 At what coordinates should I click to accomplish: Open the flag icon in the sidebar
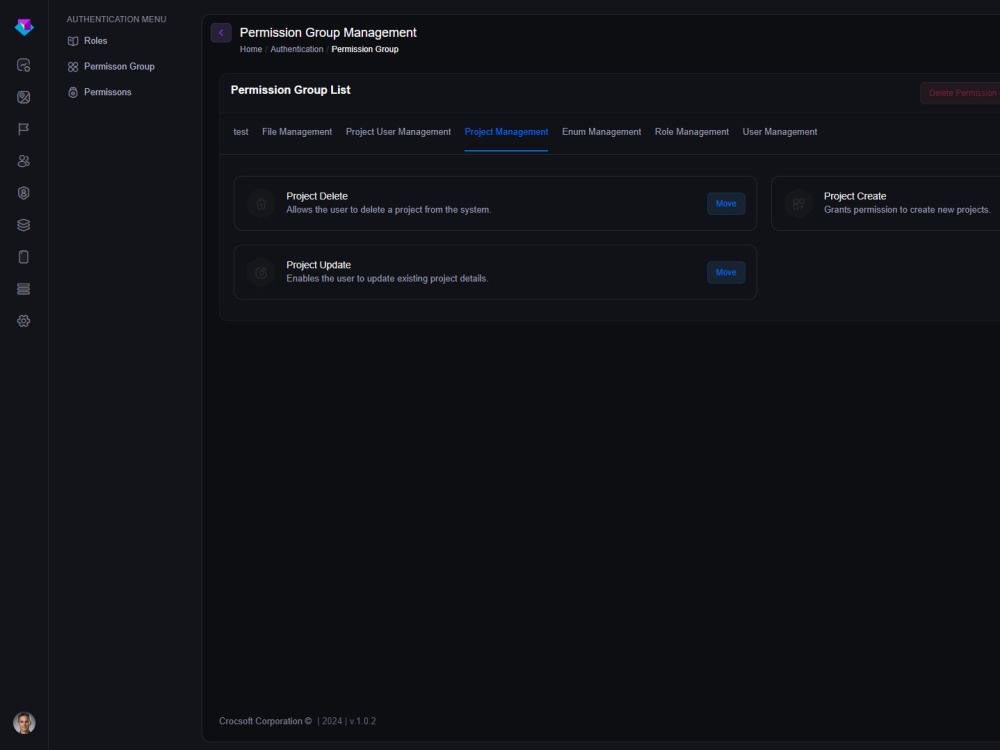point(24,129)
